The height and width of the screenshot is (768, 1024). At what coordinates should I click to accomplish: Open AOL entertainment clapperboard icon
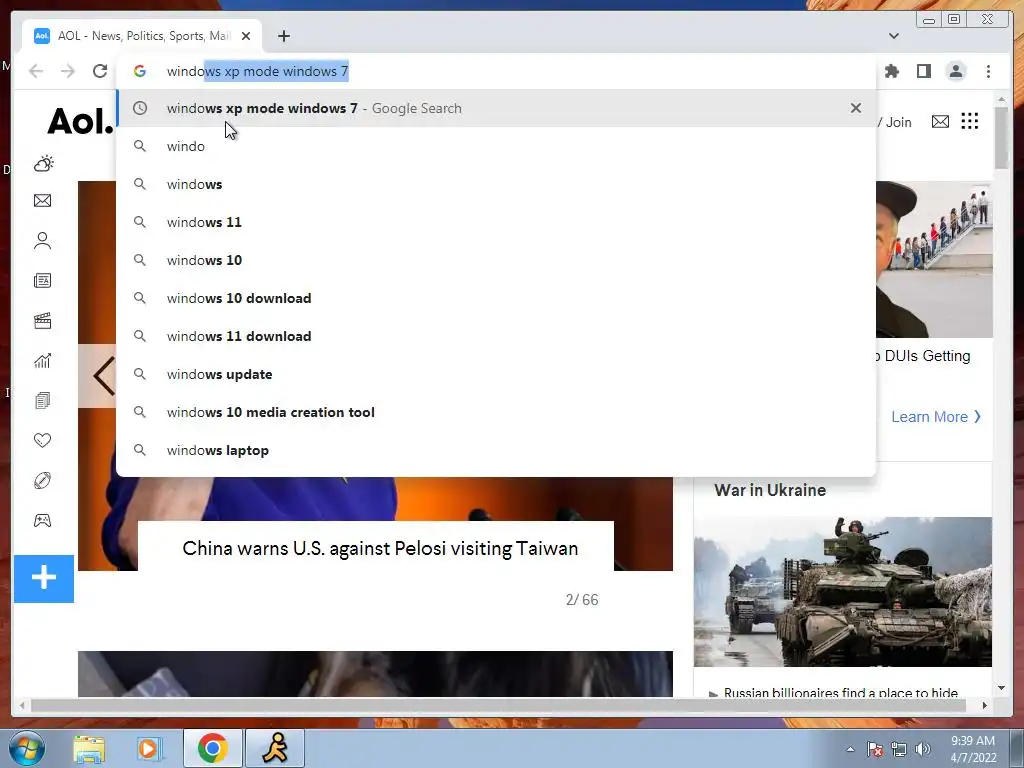[x=42, y=321]
